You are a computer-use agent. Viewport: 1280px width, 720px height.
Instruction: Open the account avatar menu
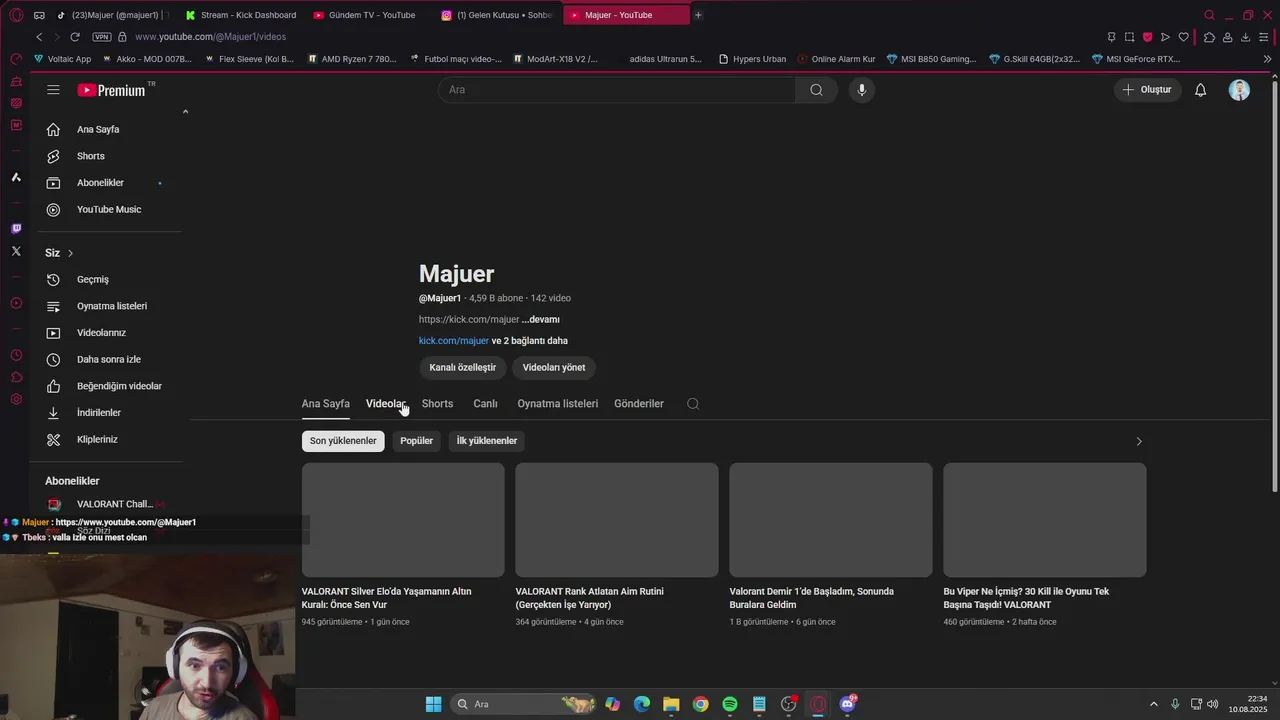click(1239, 90)
